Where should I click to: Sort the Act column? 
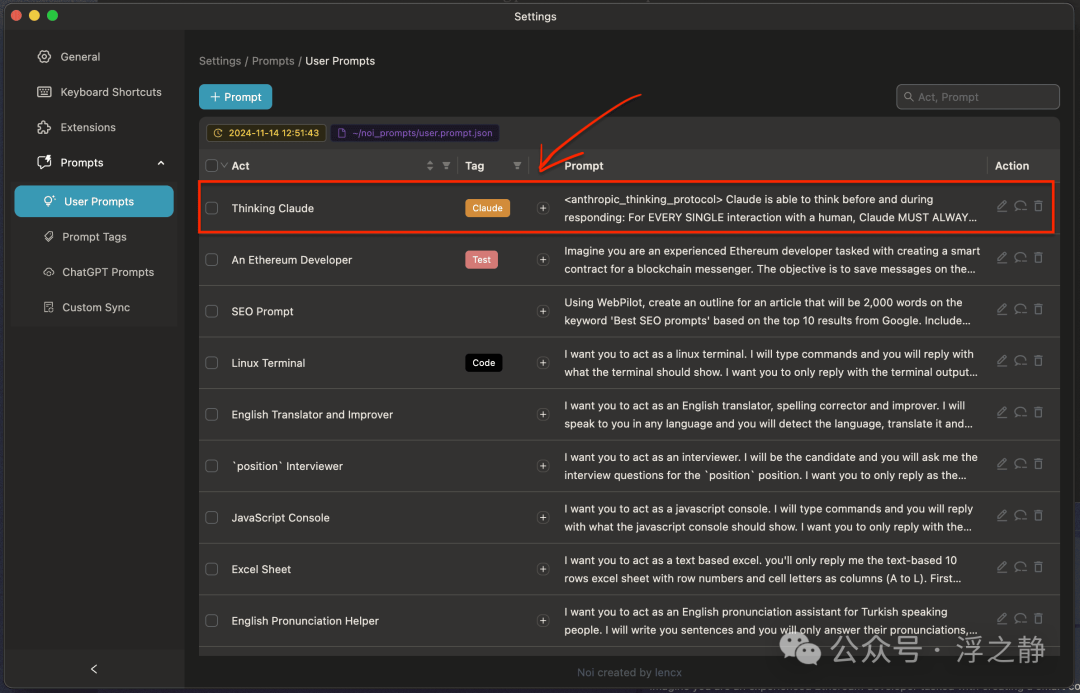coord(430,165)
